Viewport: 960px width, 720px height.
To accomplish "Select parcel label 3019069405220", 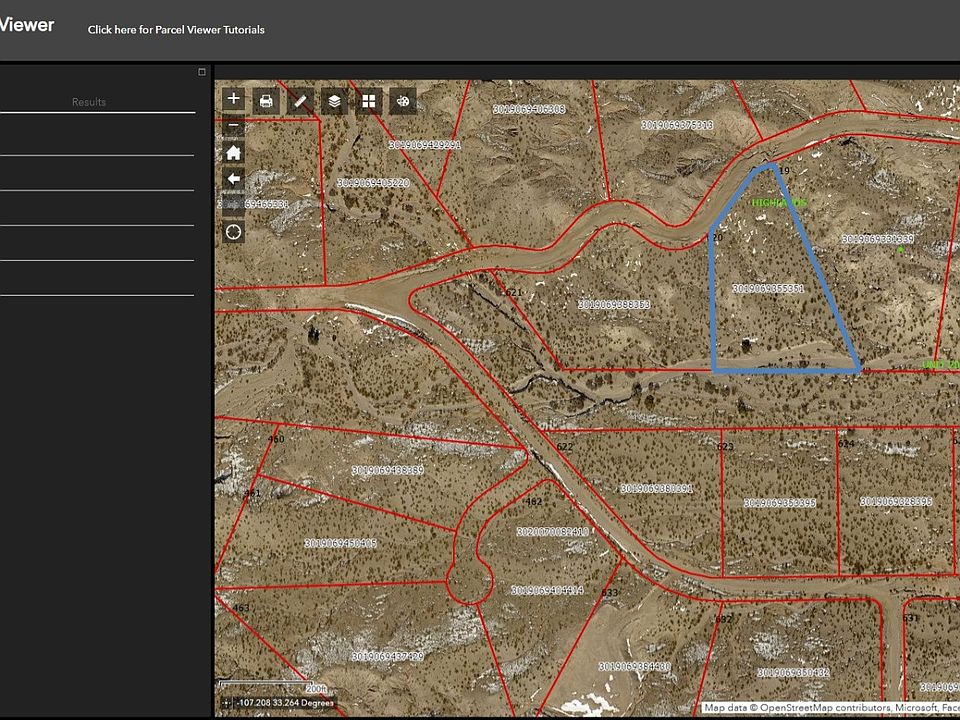I will coord(373,182).
